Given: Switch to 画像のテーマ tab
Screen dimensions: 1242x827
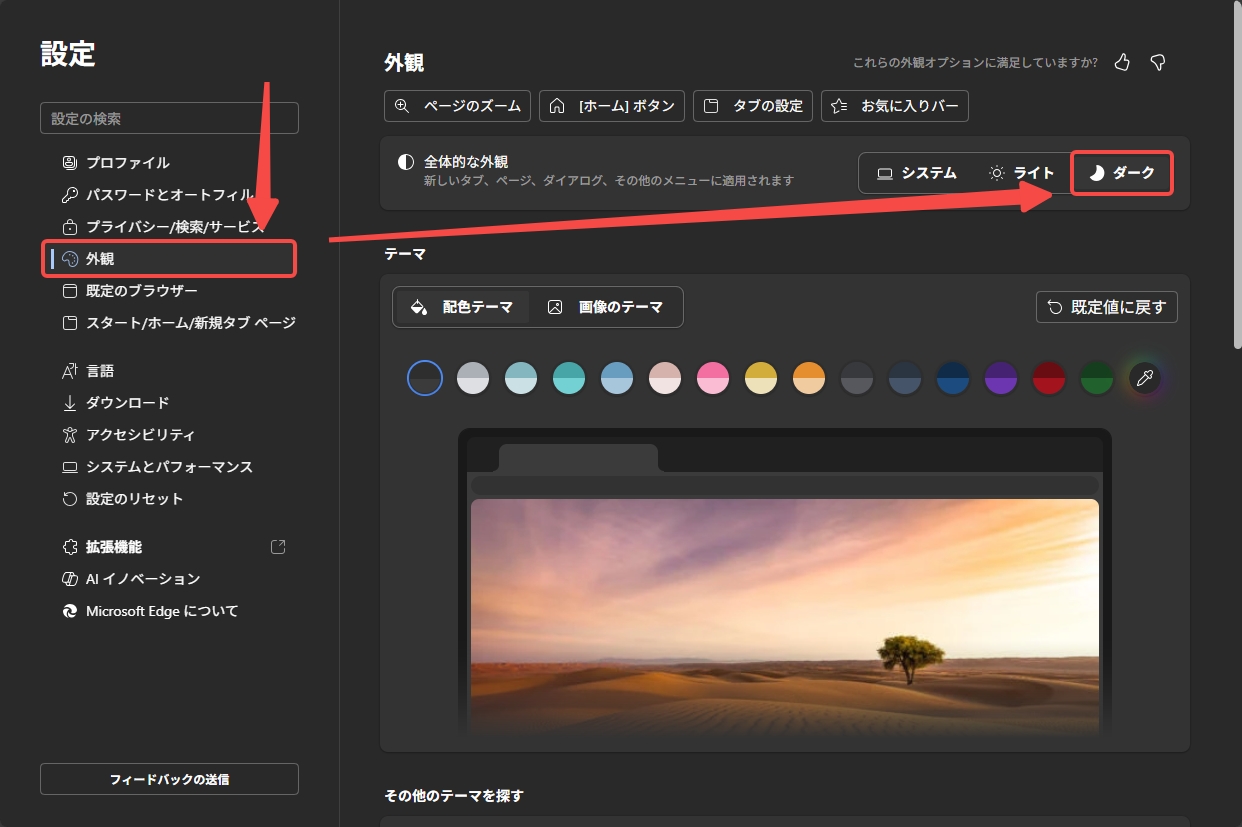Looking at the screenshot, I should click(606, 307).
